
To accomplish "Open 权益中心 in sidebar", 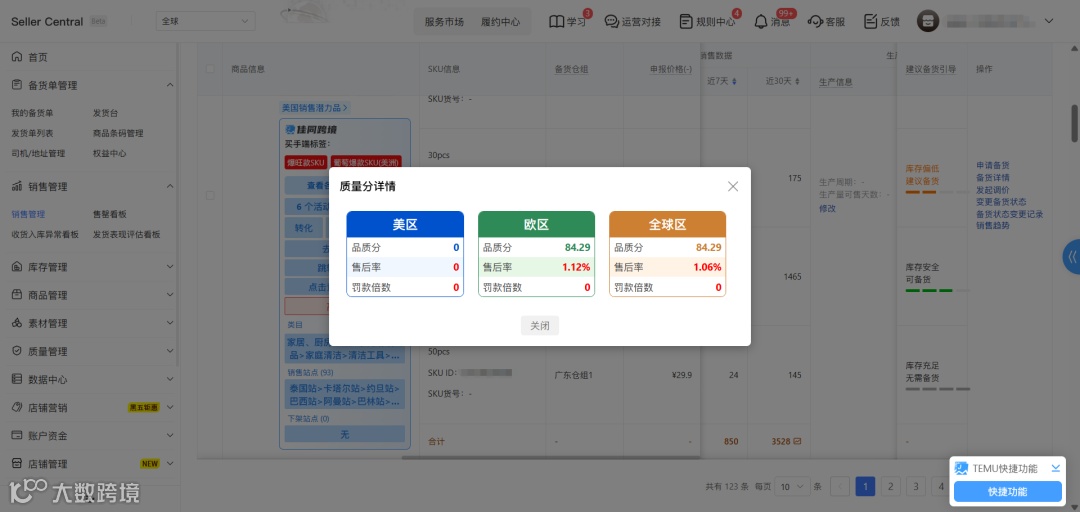I will coord(110,154).
